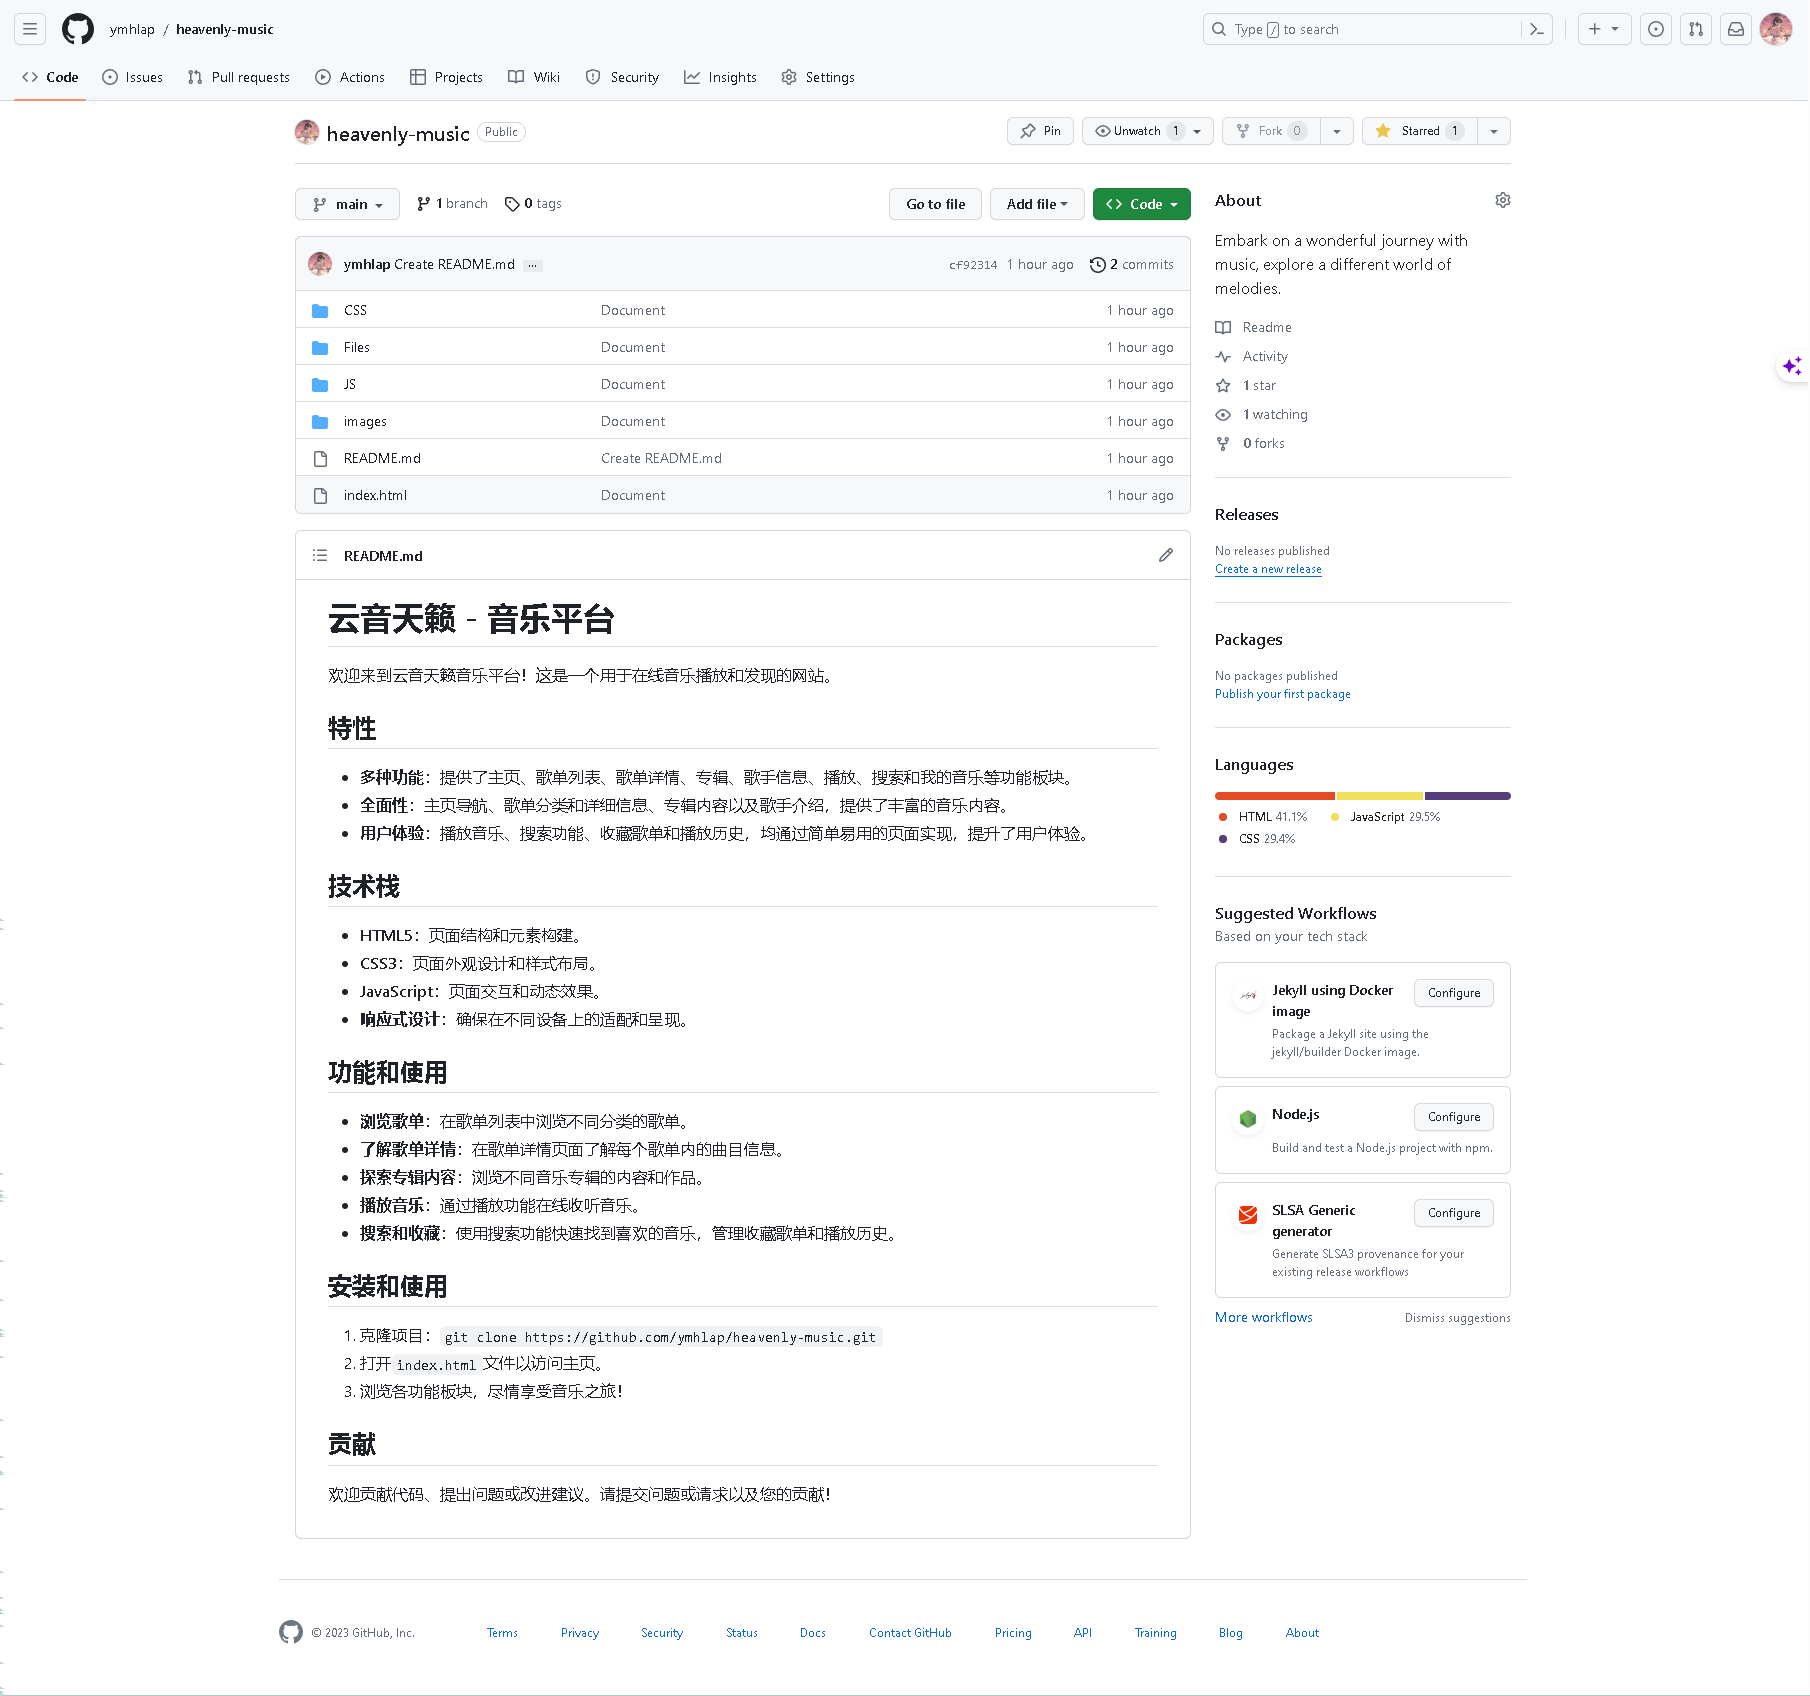The image size is (1810, 1696).
Task: Open the GitHub homepage logo
Action: (77, 29)
